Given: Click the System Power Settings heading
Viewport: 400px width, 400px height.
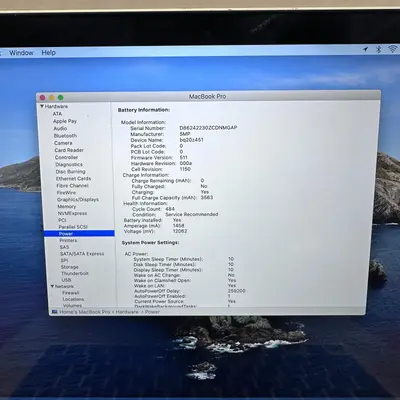Looking at the screenshot, I should [x=150, y=242].
